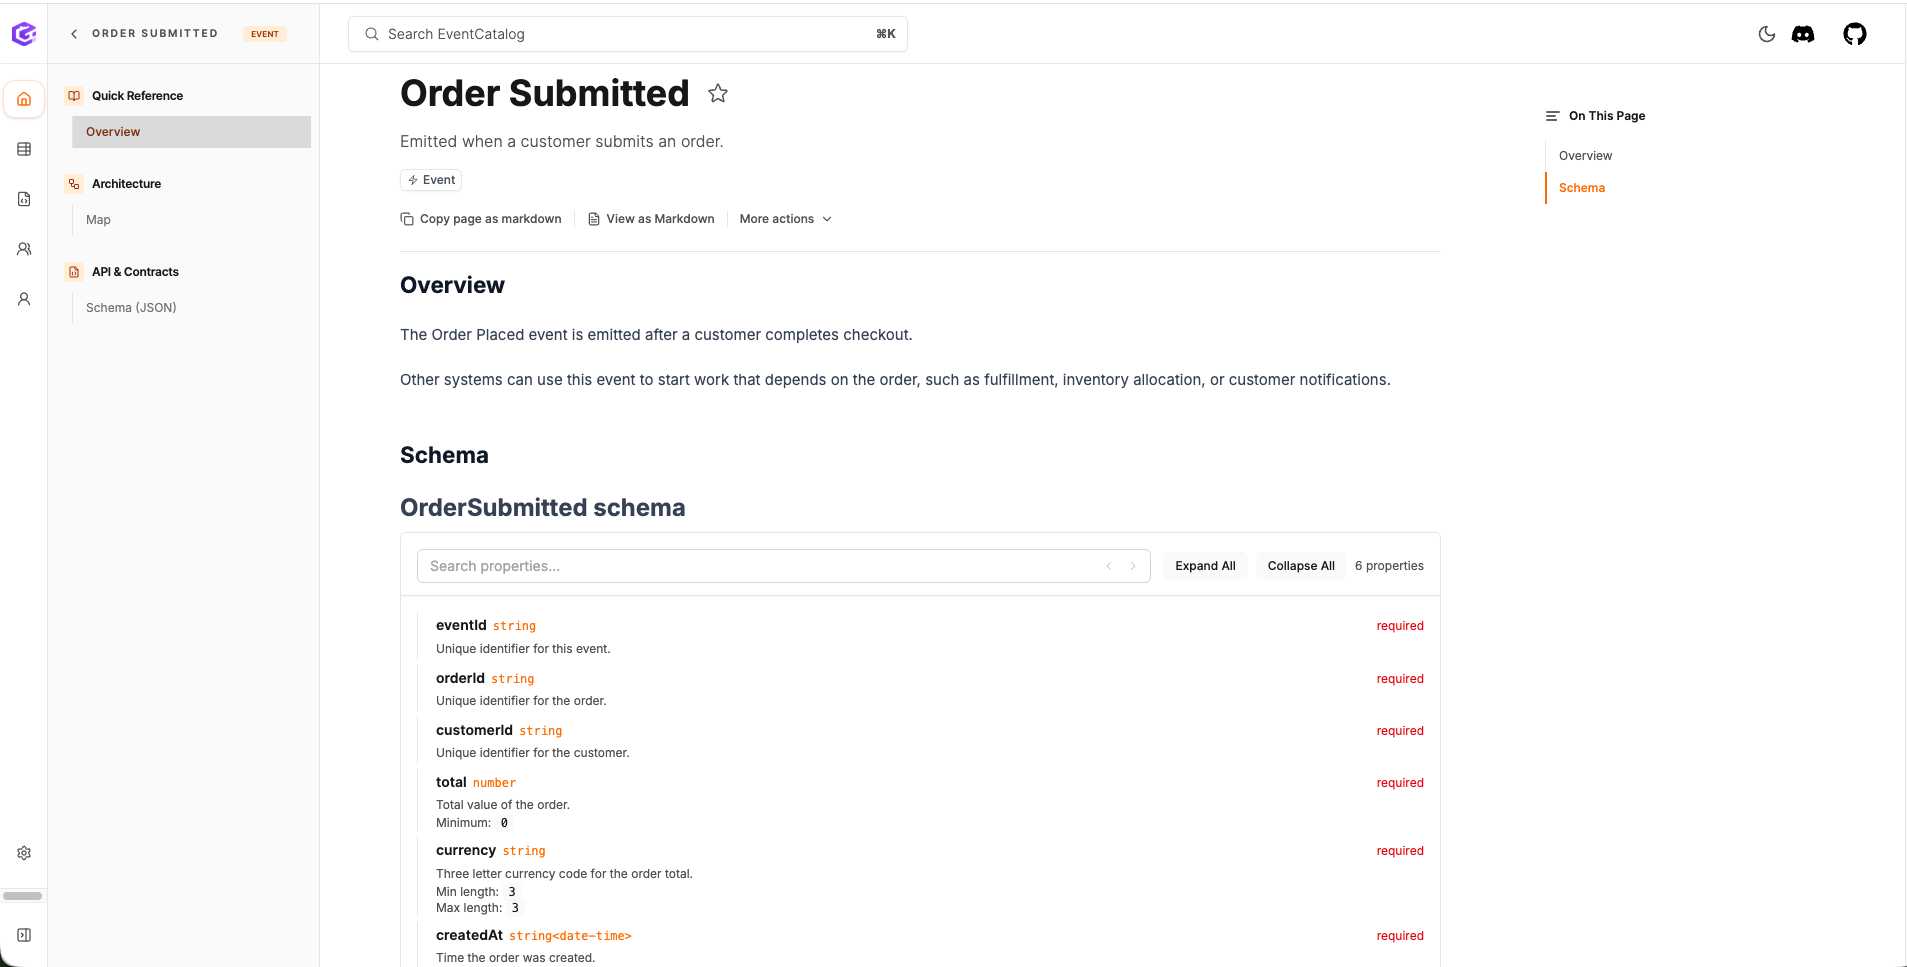
Task: Click the currency property name
Action: 466,850
